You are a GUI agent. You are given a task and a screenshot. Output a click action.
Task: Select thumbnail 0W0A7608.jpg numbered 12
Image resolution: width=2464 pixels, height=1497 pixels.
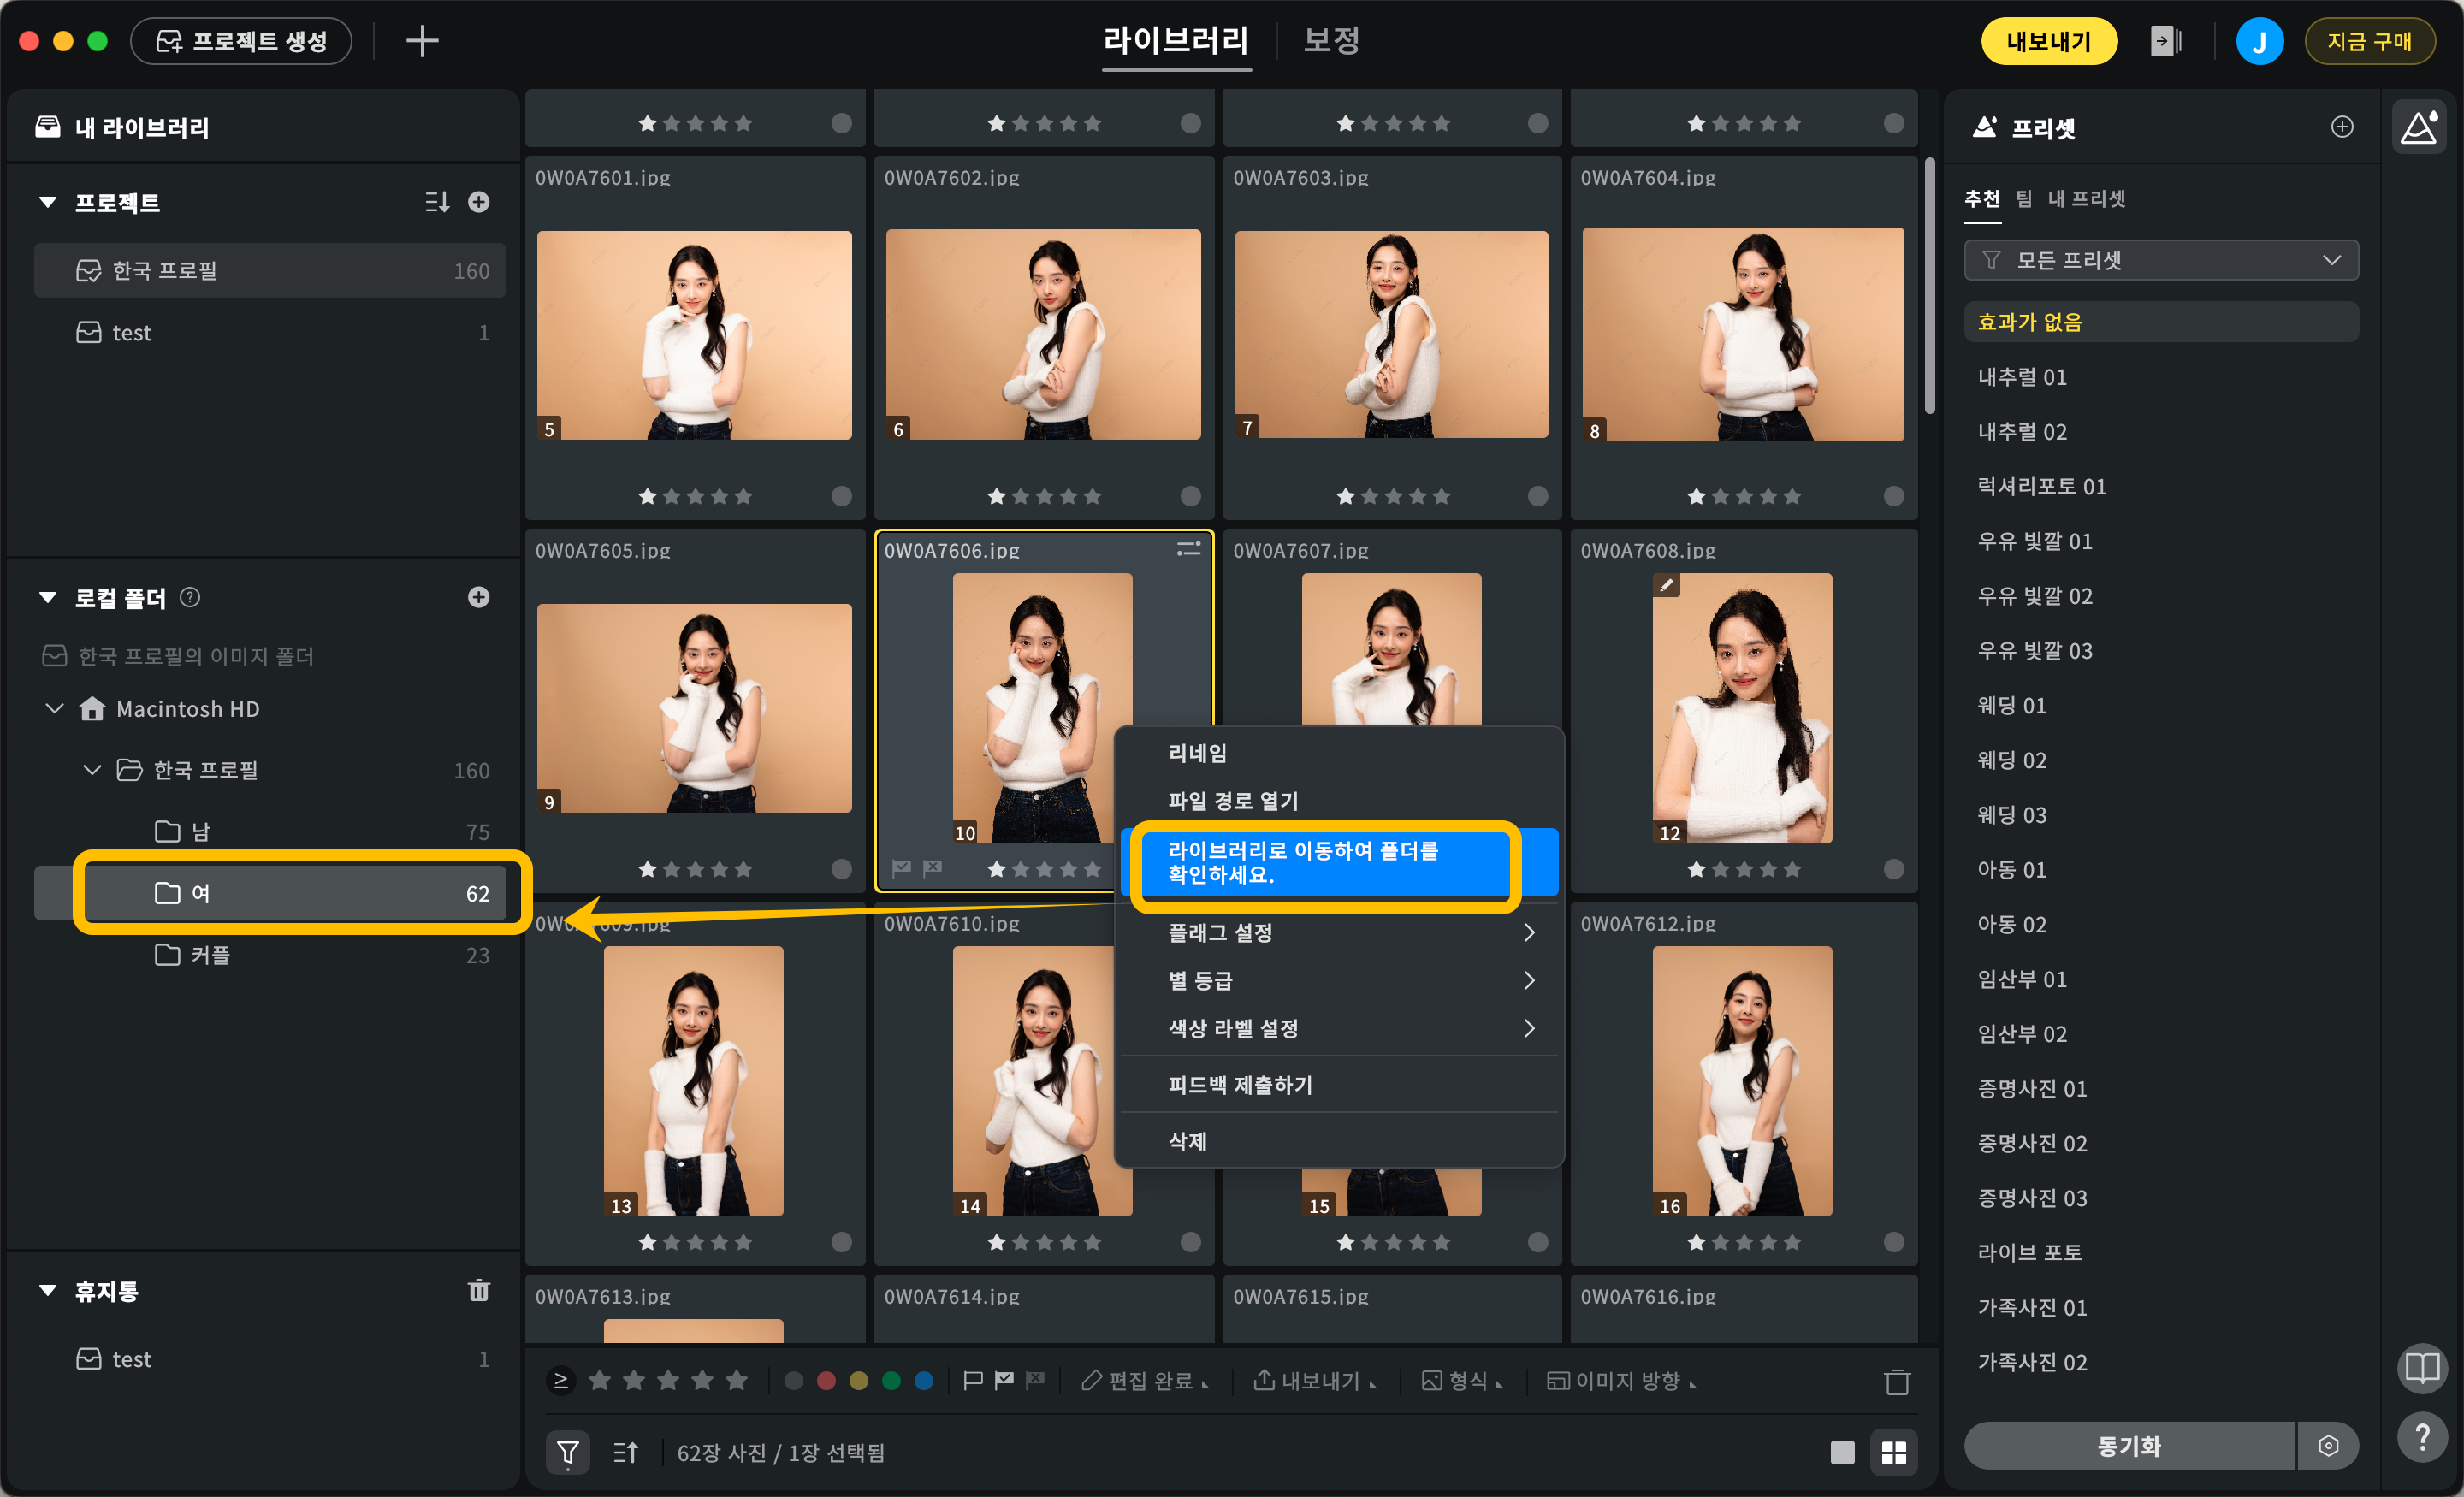(1742, 708)
